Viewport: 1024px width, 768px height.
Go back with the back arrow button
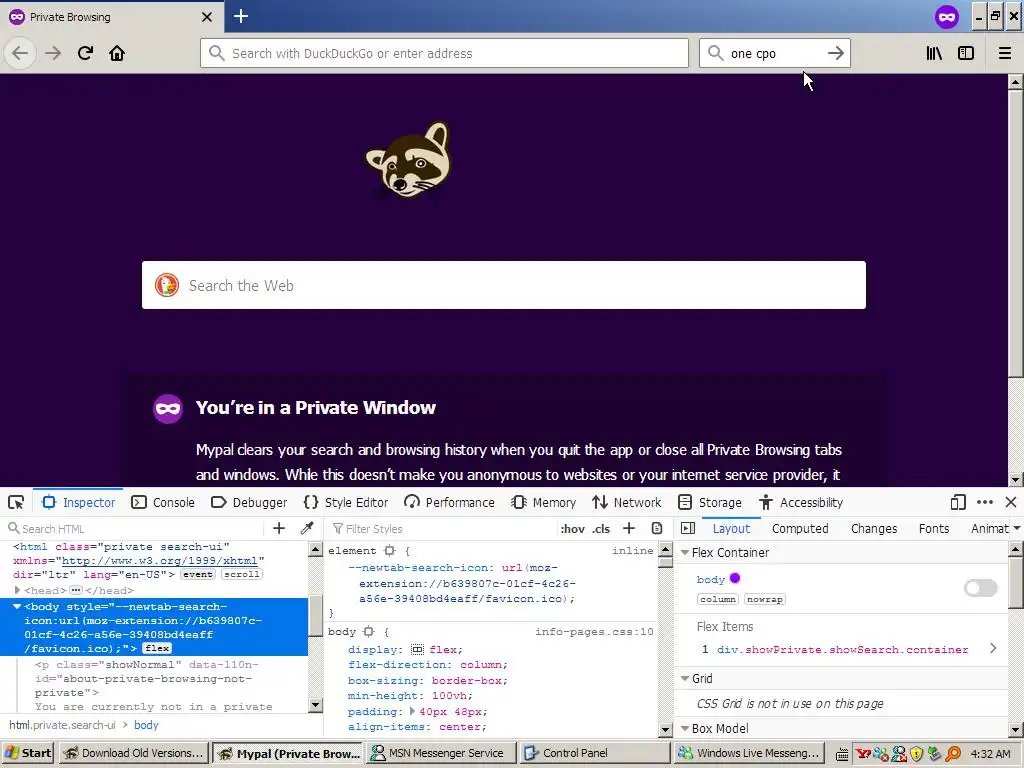[20, 53]
